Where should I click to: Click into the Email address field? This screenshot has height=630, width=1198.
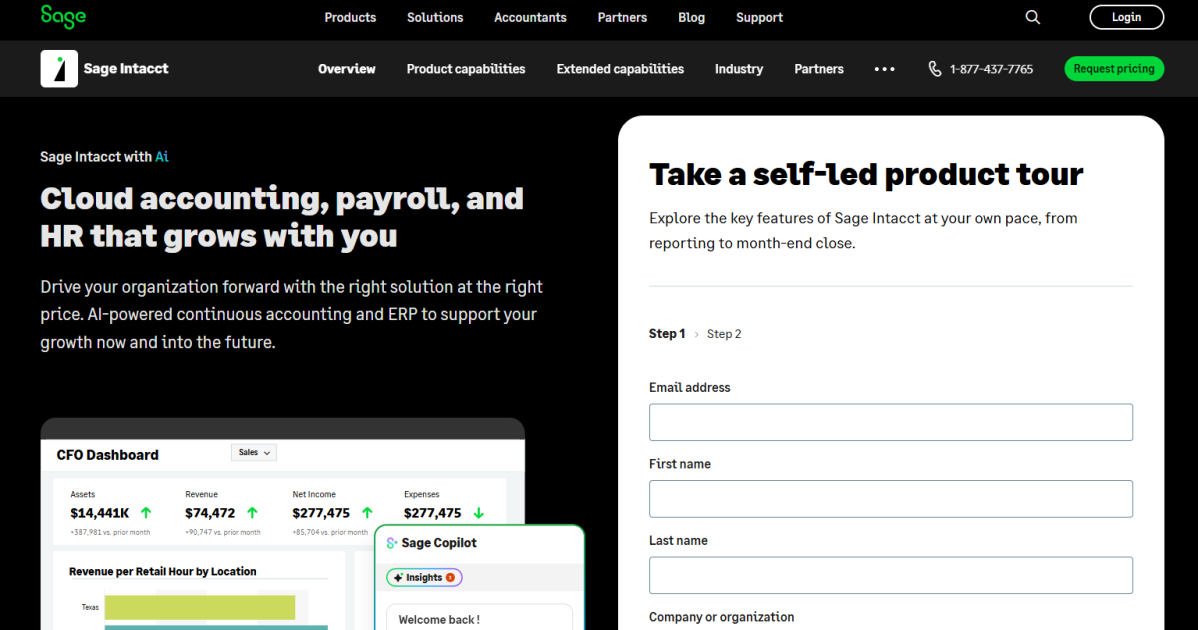(x=891, y=422)
